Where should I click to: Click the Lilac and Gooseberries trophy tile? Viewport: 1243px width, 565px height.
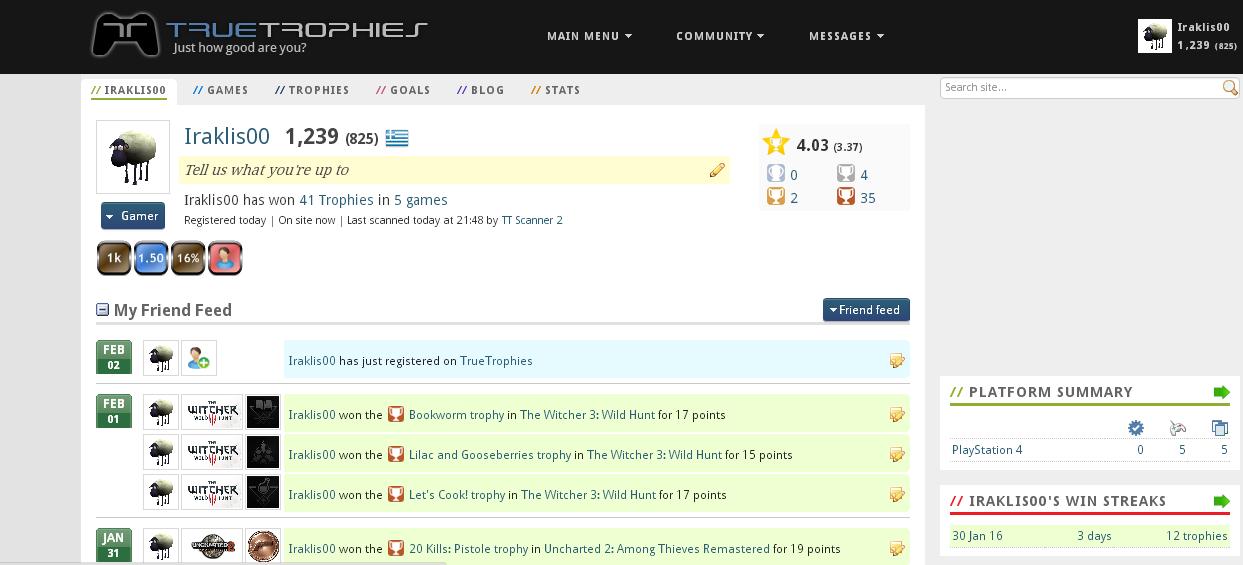tap(263, 452)
